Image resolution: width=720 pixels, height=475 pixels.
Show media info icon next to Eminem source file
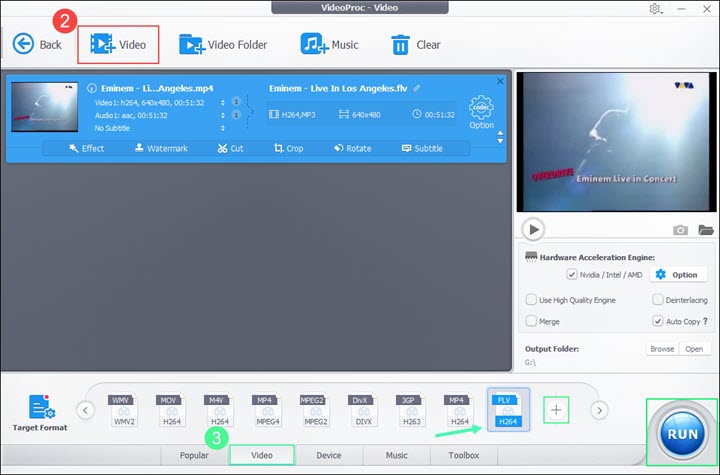(x=92, y=88)
